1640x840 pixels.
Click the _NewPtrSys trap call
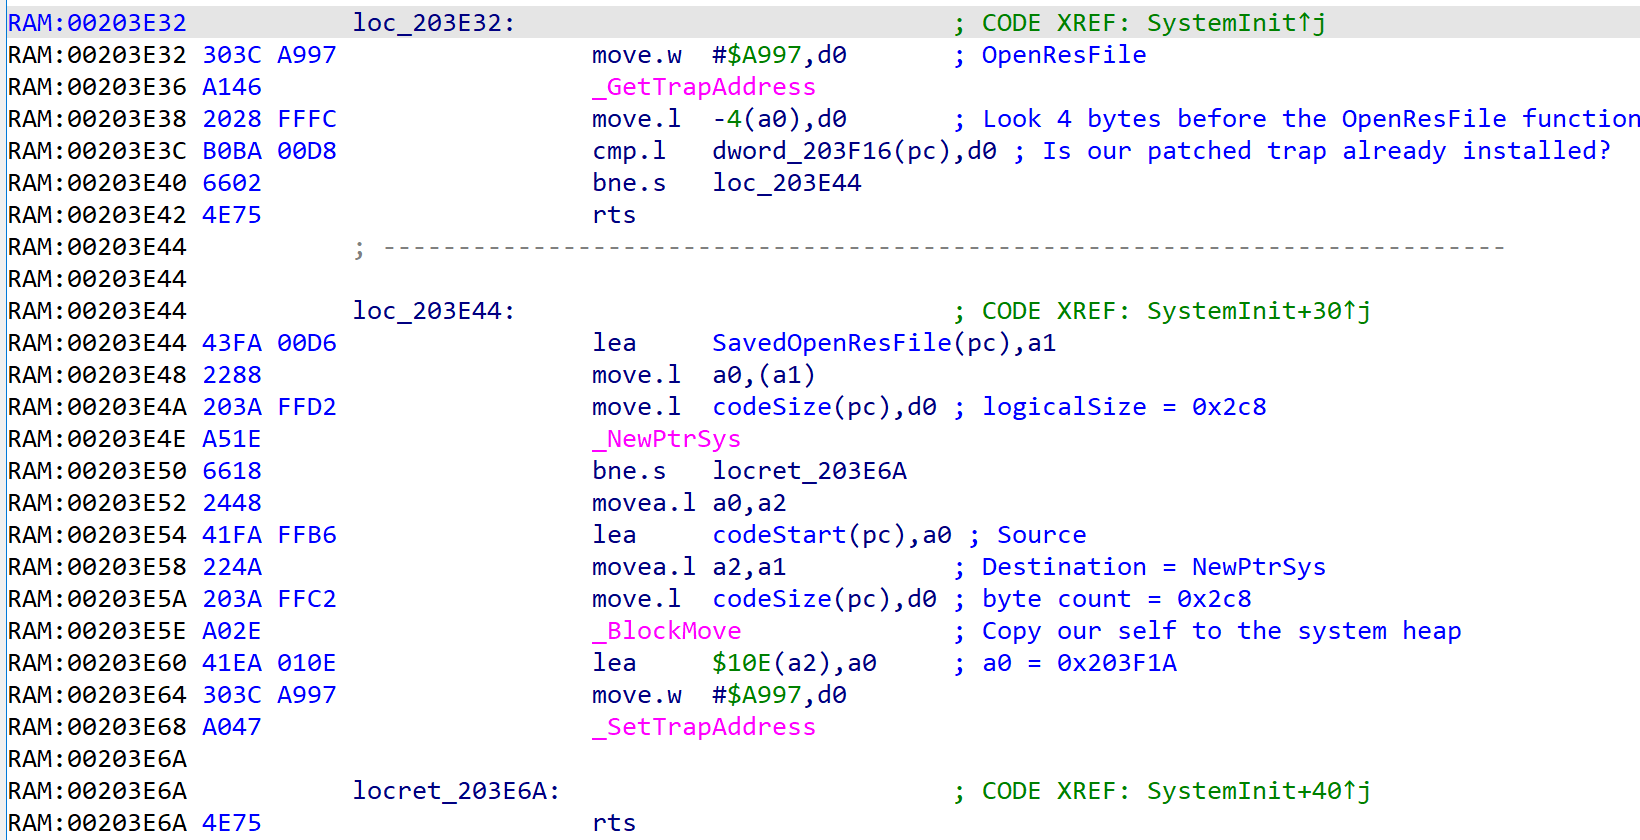pyautogui.click(x=666, y=439)
